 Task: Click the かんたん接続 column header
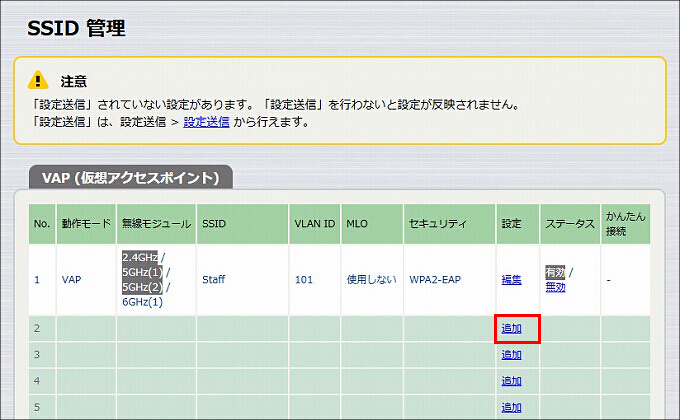[x=625, y=224]
